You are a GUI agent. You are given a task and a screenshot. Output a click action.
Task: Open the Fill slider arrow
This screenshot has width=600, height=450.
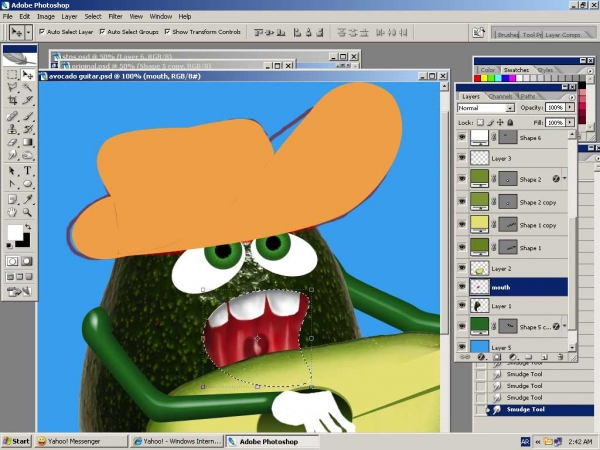click(570, 122)
